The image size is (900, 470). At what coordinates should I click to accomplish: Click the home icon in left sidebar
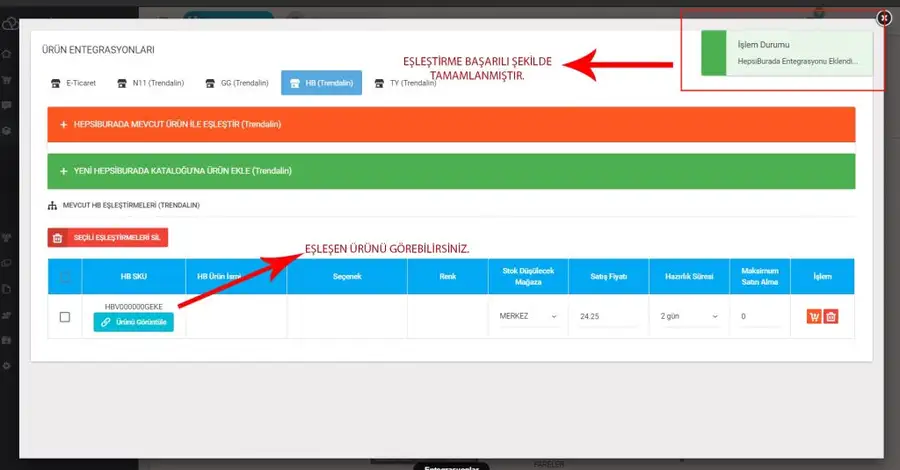7,54
